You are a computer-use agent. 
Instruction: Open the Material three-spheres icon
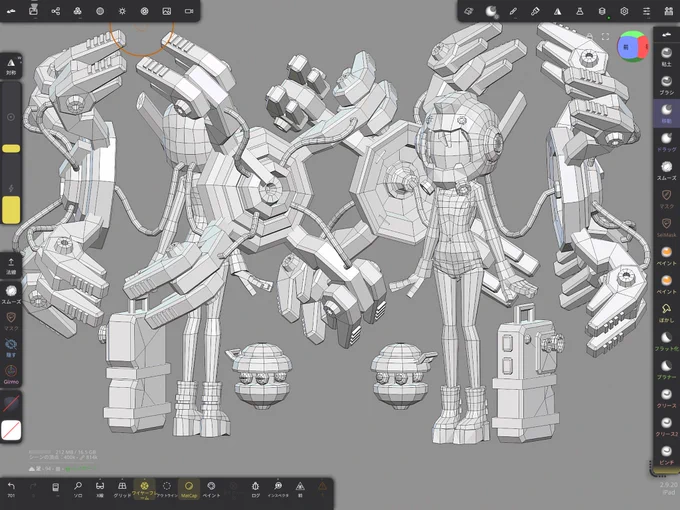pyautogui.click(x=78, y=11)
